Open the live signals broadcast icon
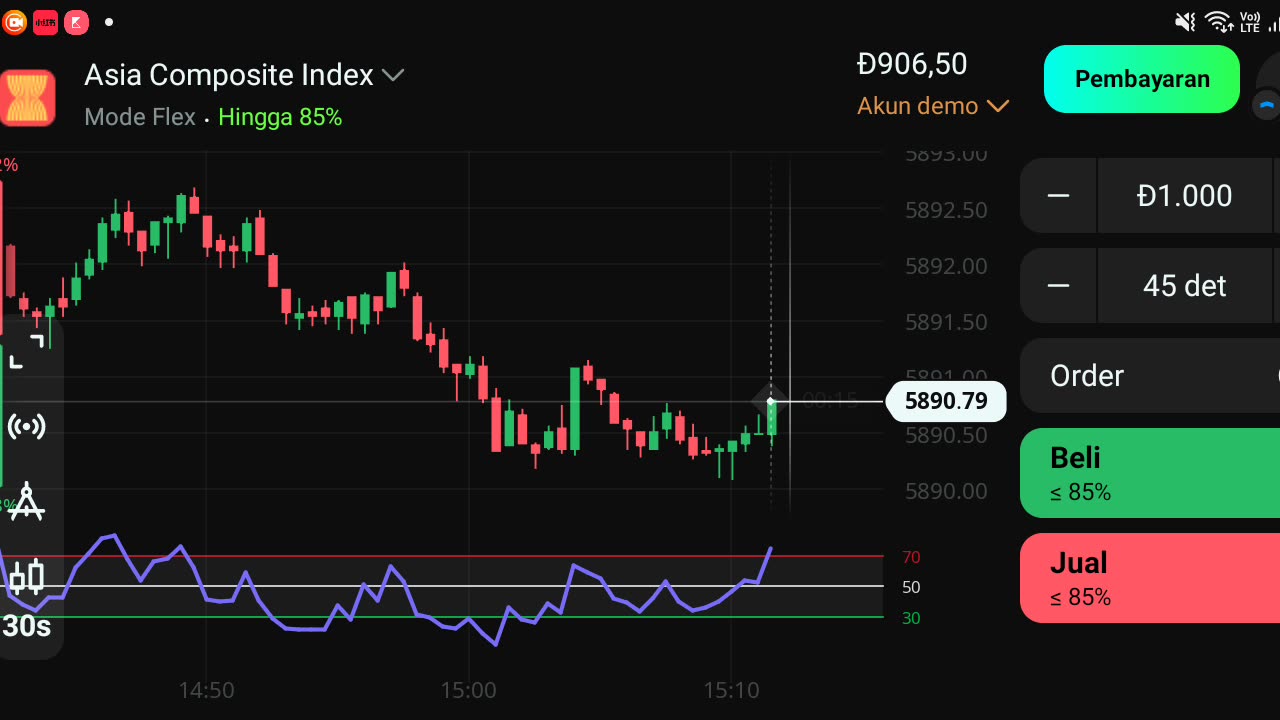Image resolution: width=1280 pixels, height=720 pixels. [x=27, y=427]
